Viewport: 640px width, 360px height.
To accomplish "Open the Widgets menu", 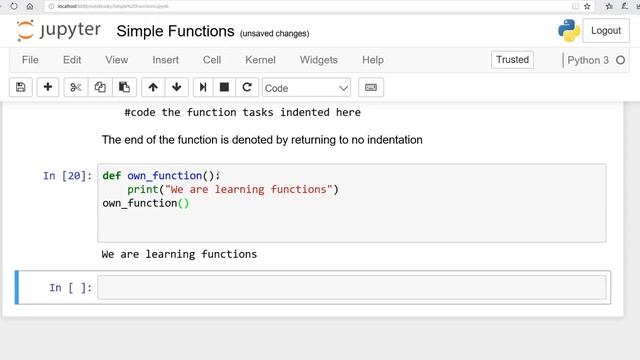I will [x=319, y=60].
